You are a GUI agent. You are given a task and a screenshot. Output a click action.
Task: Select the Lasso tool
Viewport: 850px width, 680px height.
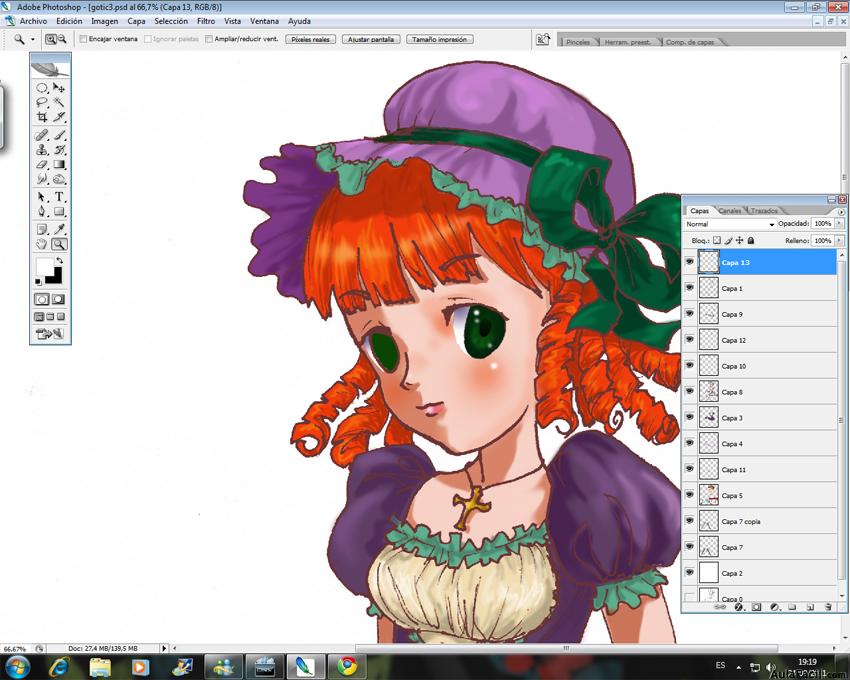pyautogui.click(x=42, y=102)
